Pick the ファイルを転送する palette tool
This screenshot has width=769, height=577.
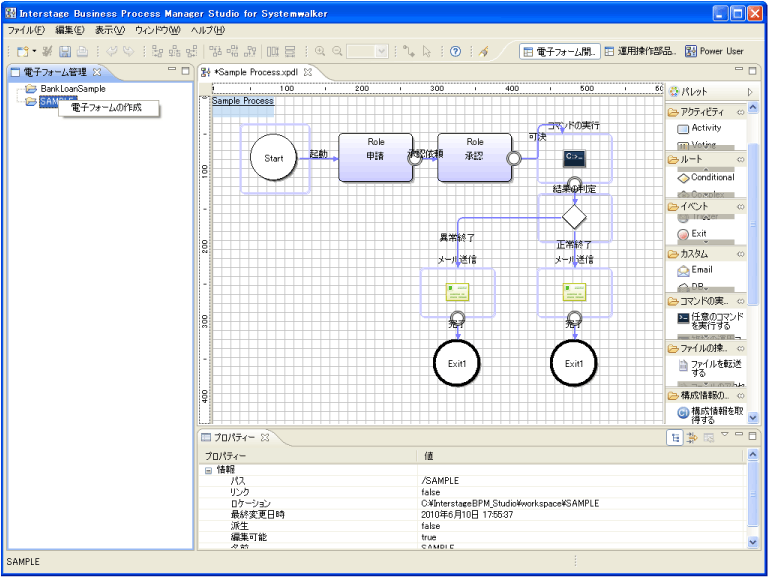(710, 368)
